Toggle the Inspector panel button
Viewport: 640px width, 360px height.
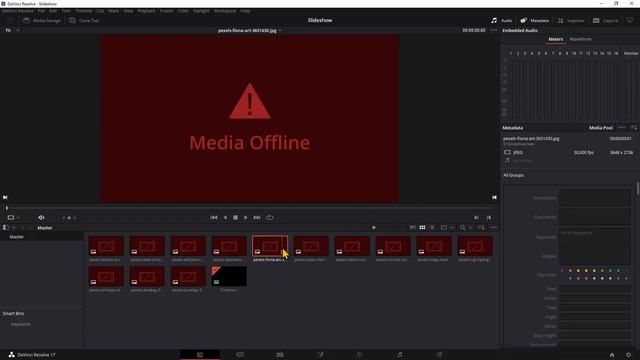pyautogui.click(x=571, y=20)
